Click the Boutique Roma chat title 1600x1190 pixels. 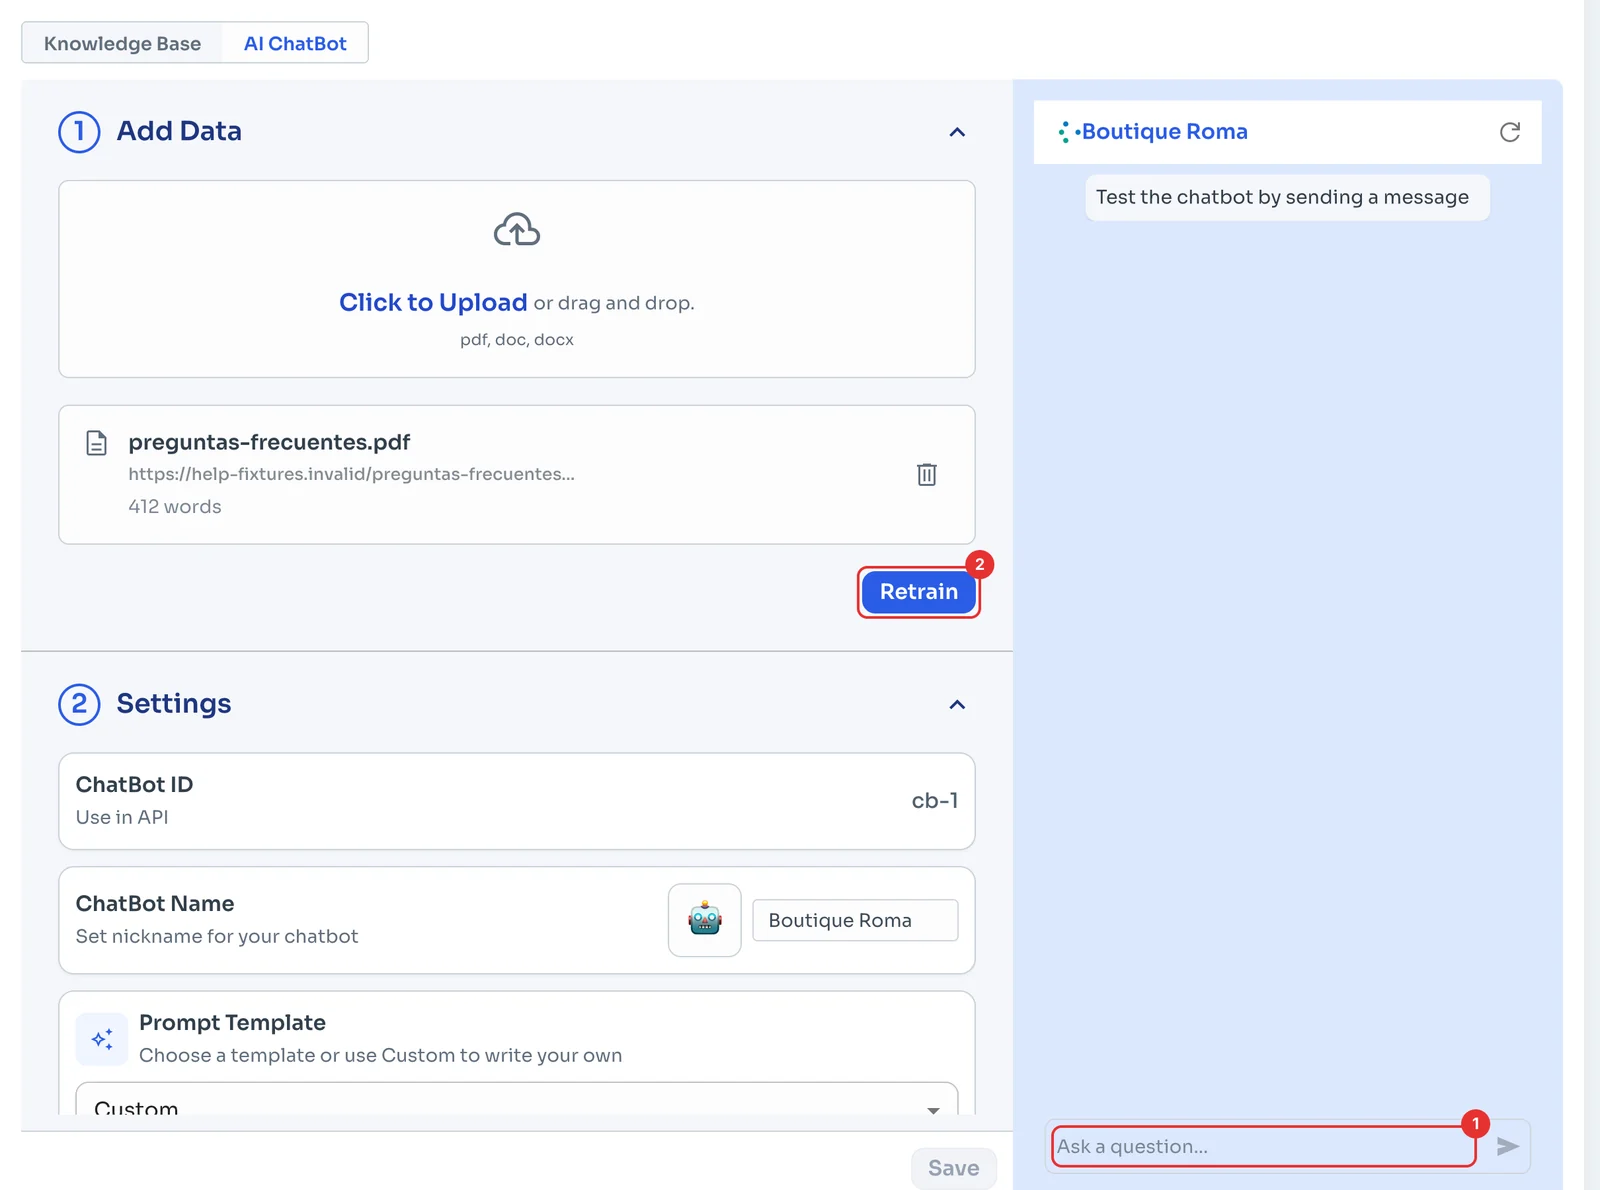click(x=1165, y=132)
